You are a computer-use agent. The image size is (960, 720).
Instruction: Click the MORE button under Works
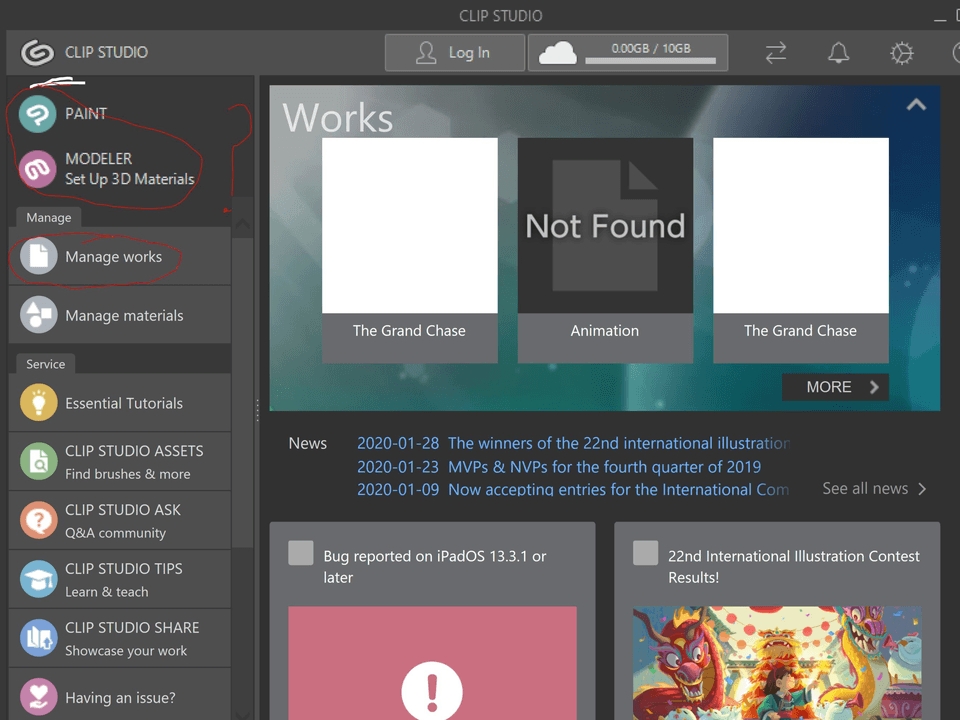835,387
